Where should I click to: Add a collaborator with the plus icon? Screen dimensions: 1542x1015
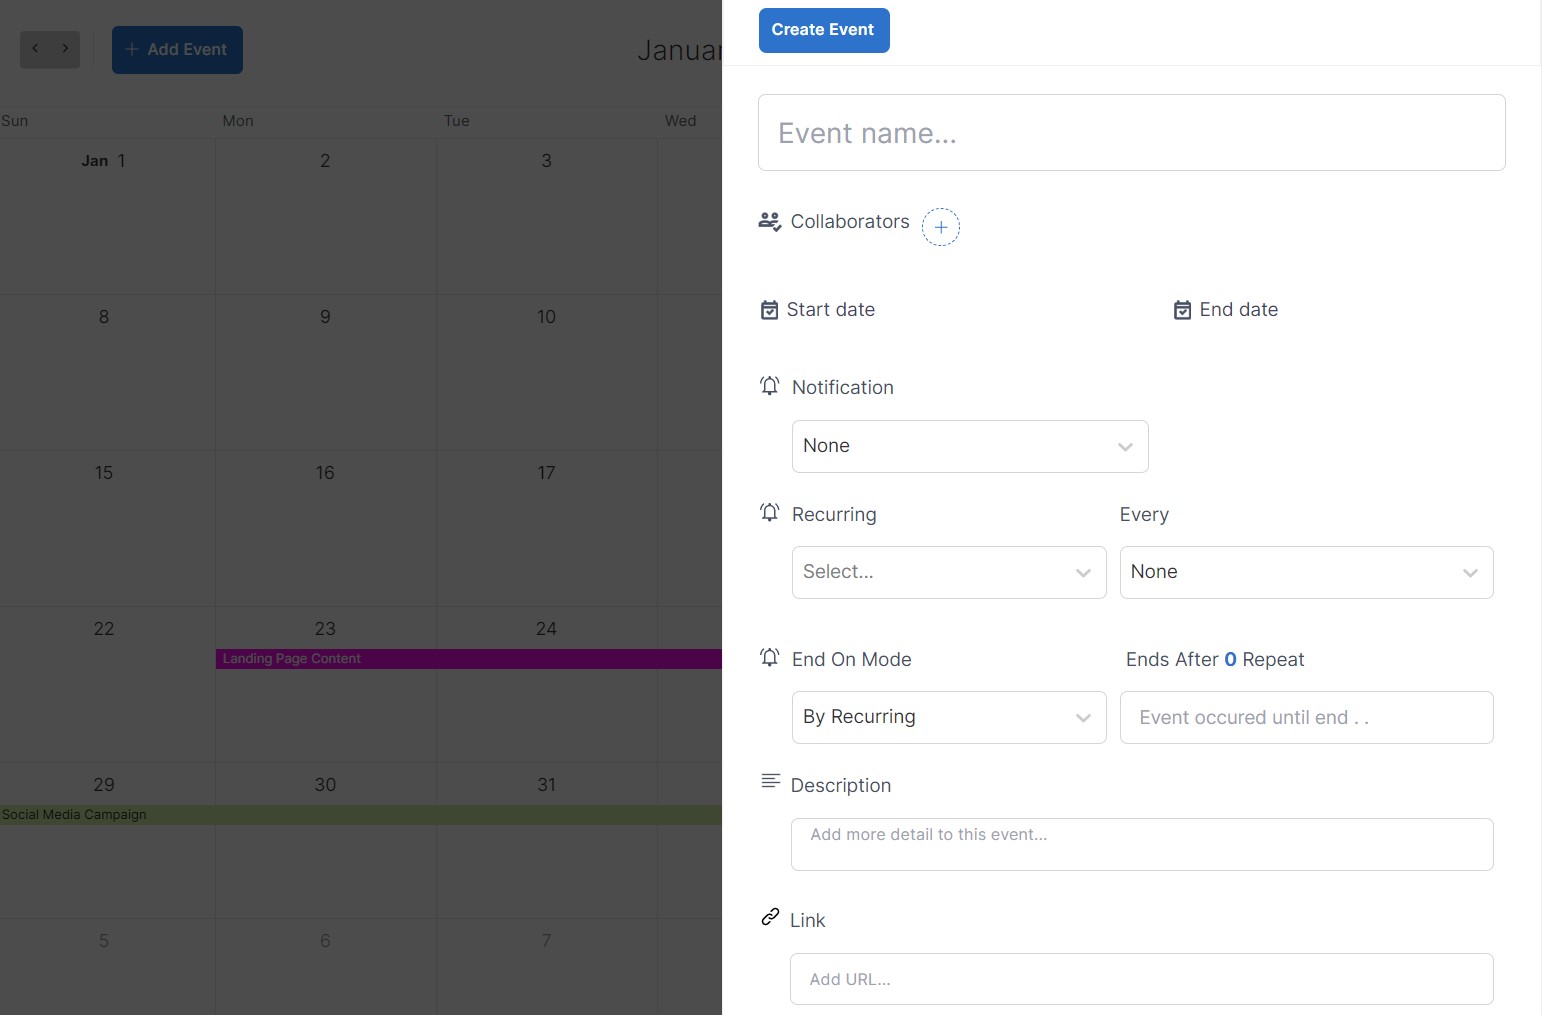tap(941, 227)
